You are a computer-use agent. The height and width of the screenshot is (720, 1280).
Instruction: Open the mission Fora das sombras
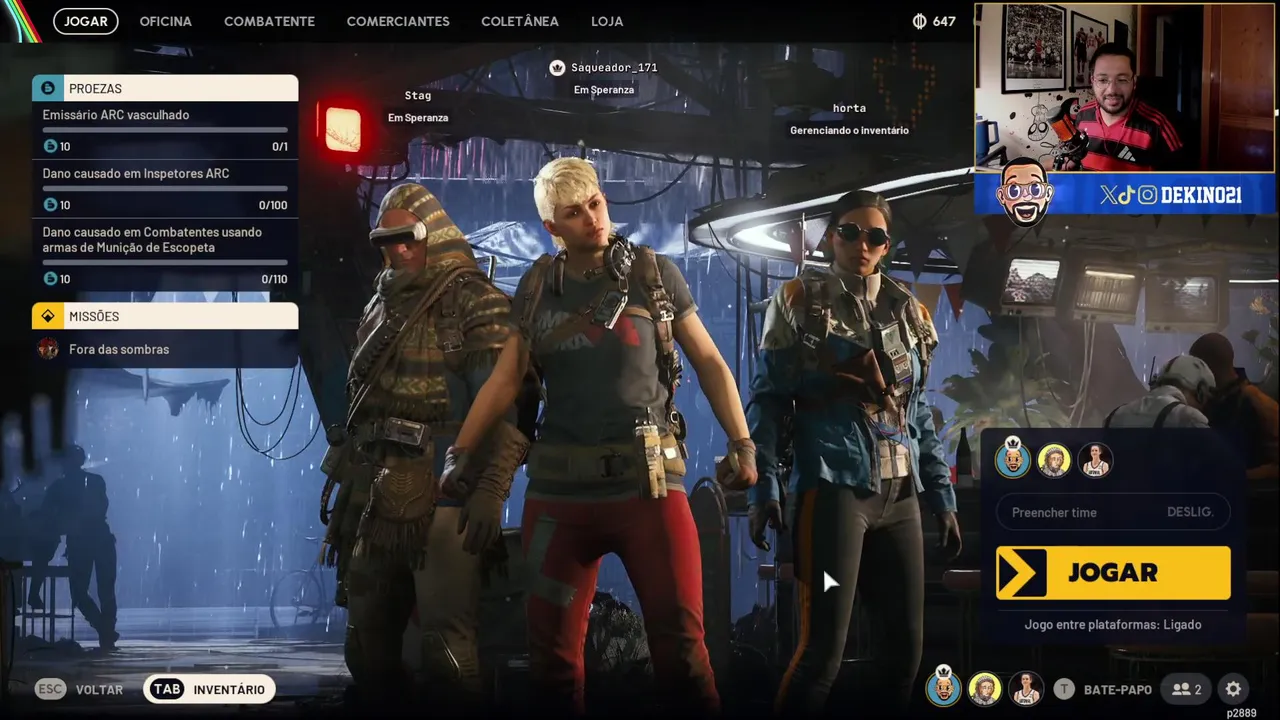pos(165,349)
